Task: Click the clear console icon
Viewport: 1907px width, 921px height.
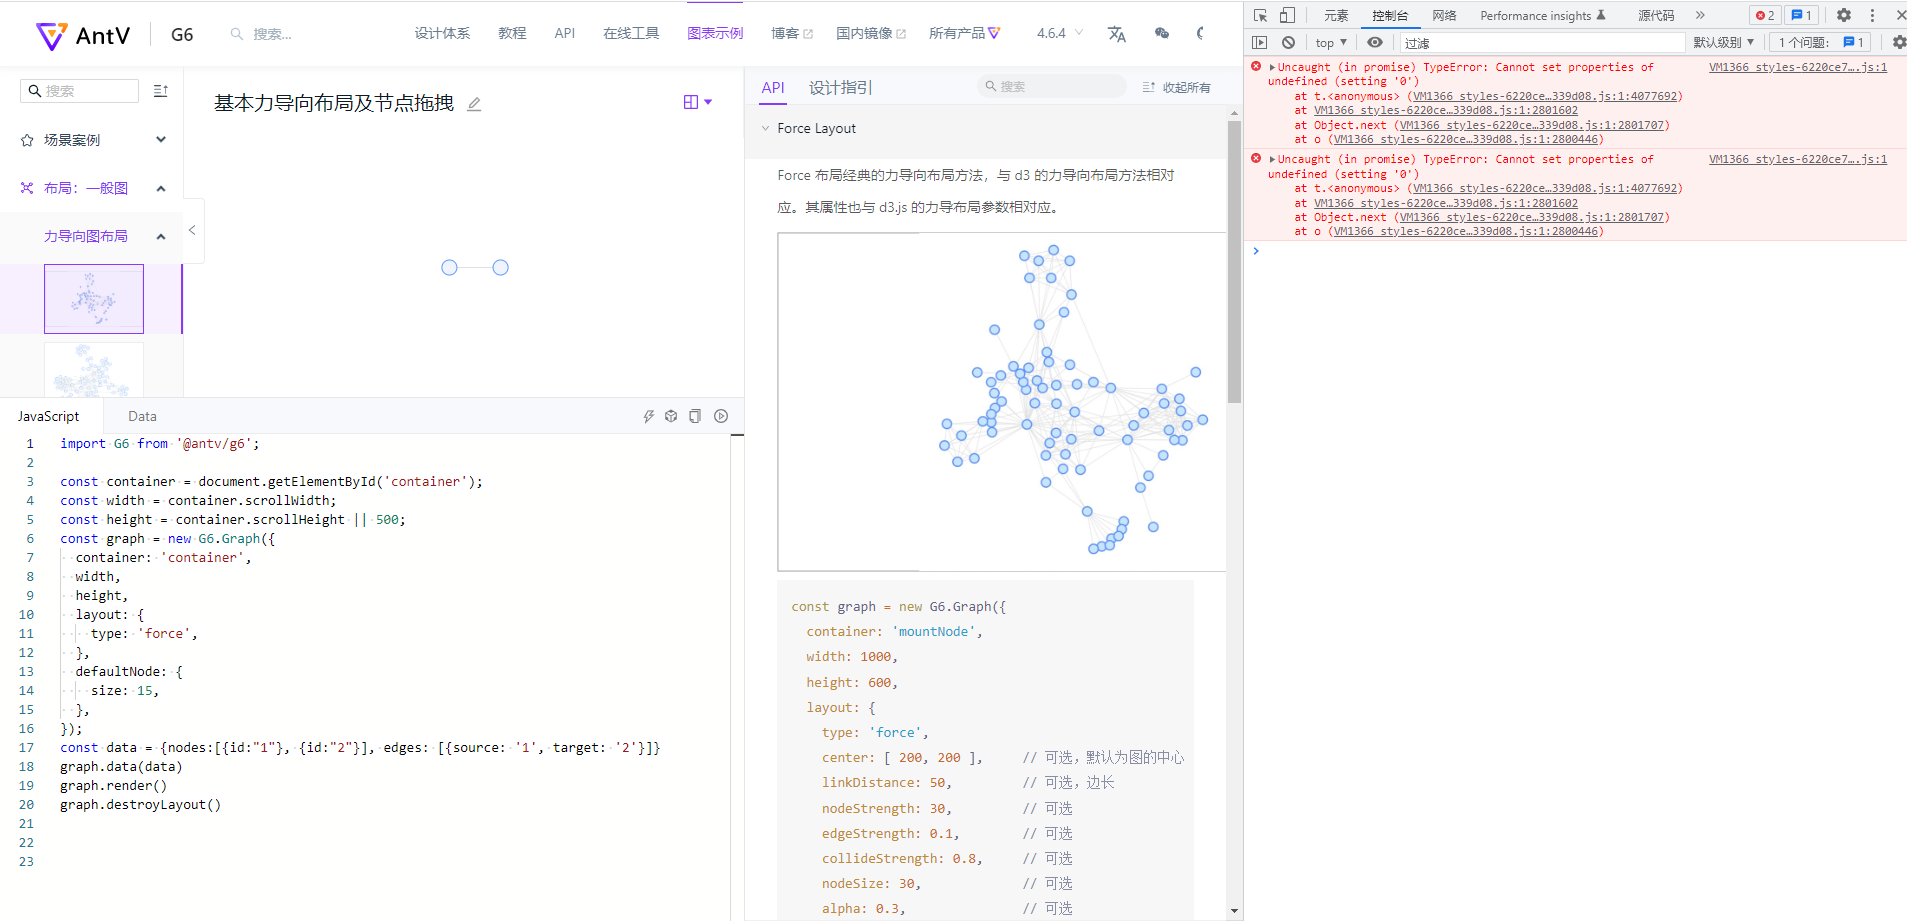Action: pyautogui.click(x=1288, y=42)
